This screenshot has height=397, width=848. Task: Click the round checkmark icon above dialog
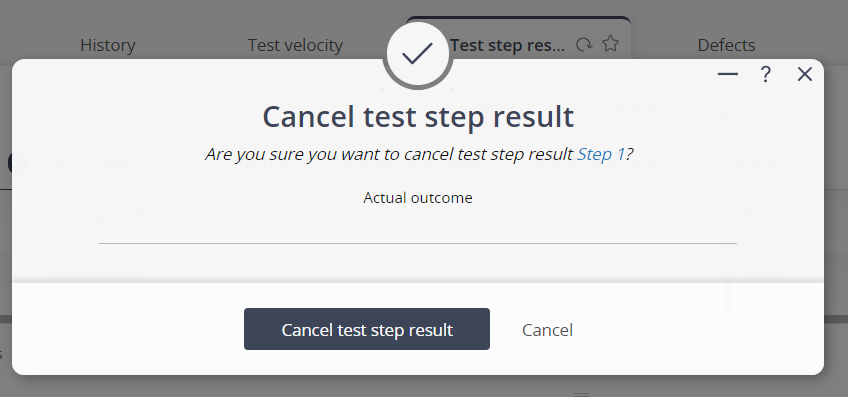(418, 55)
